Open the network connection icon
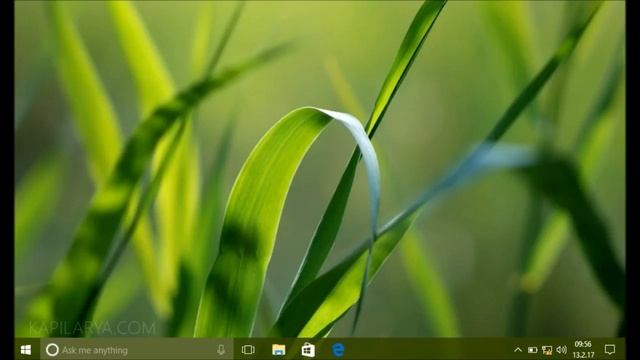This screenshot has height=360, width=640. (x=547, y=350)
